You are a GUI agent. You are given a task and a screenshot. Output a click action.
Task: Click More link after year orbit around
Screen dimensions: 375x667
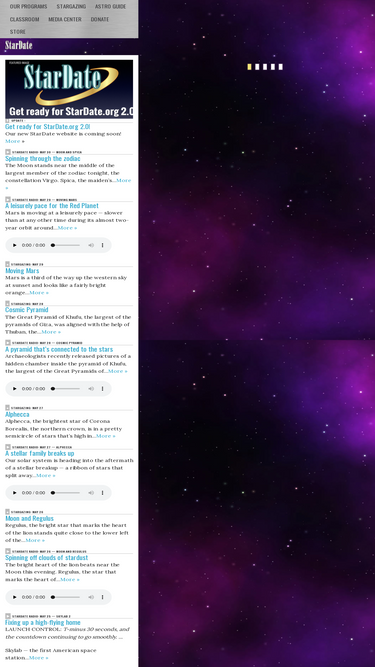point(67,228)
